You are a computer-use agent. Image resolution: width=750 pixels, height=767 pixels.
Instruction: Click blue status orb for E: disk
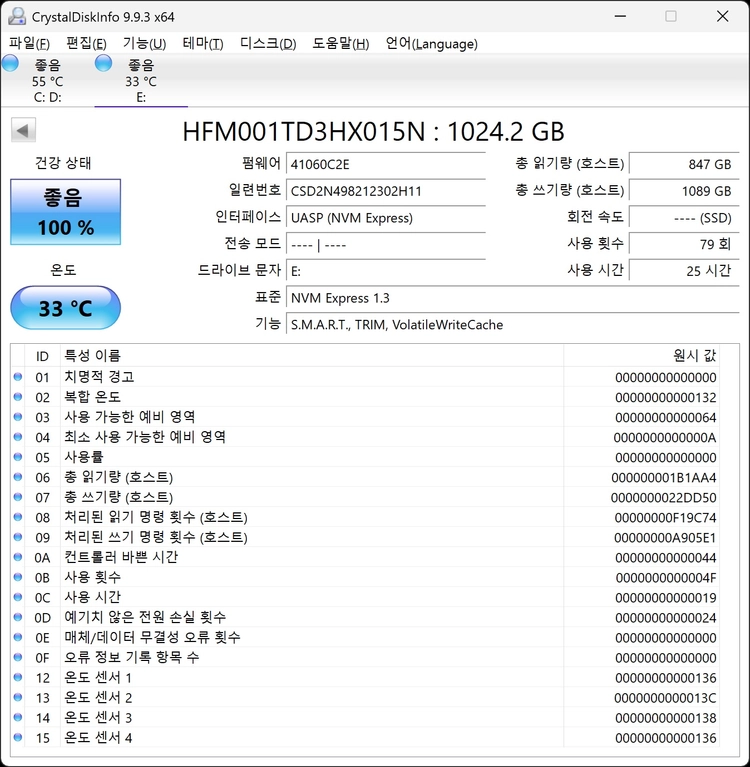tap(103, 64)
